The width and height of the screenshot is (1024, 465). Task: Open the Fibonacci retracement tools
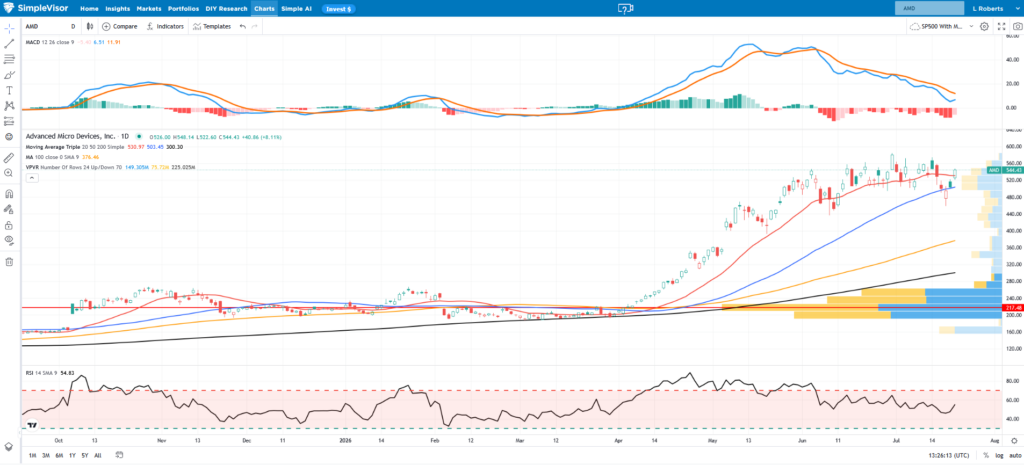coord(9,59)
